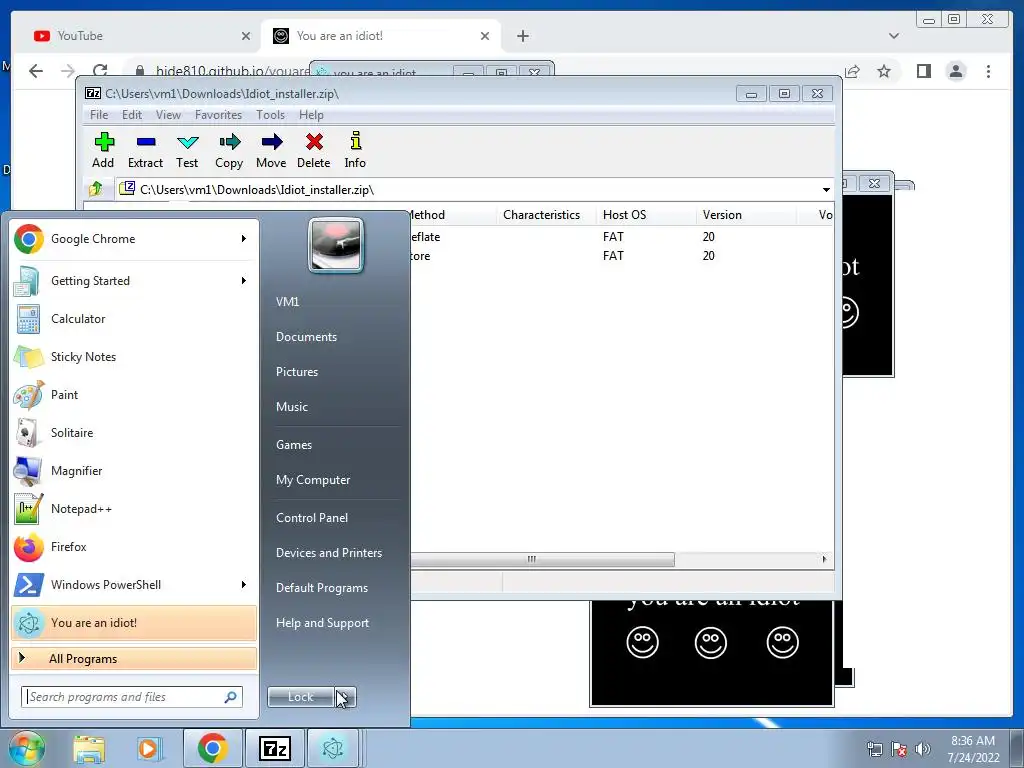
Task: Open the 7-Zip File menu
Action: pyautogui.click(x=99, y=115)
